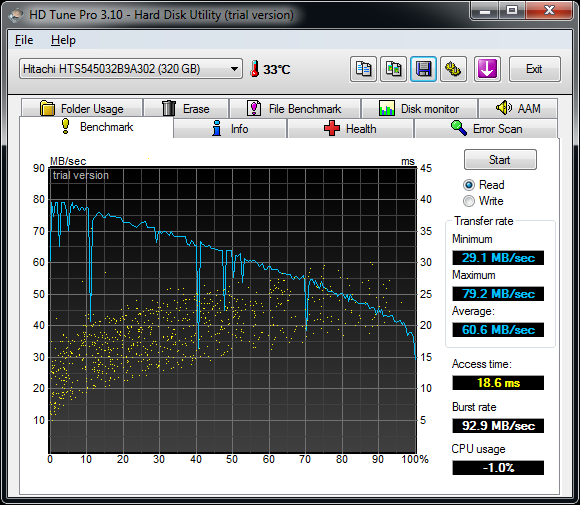Image resolution: width=580 pixels, height=505 pixels.
Task: Open options via the wrench icon
Action: coord(453,69)
